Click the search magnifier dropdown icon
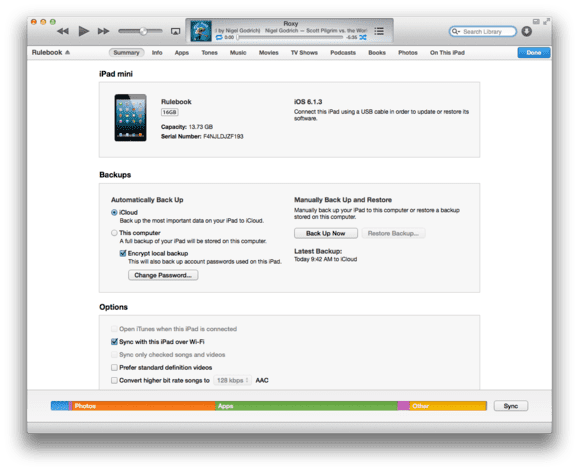 [456, 32]
